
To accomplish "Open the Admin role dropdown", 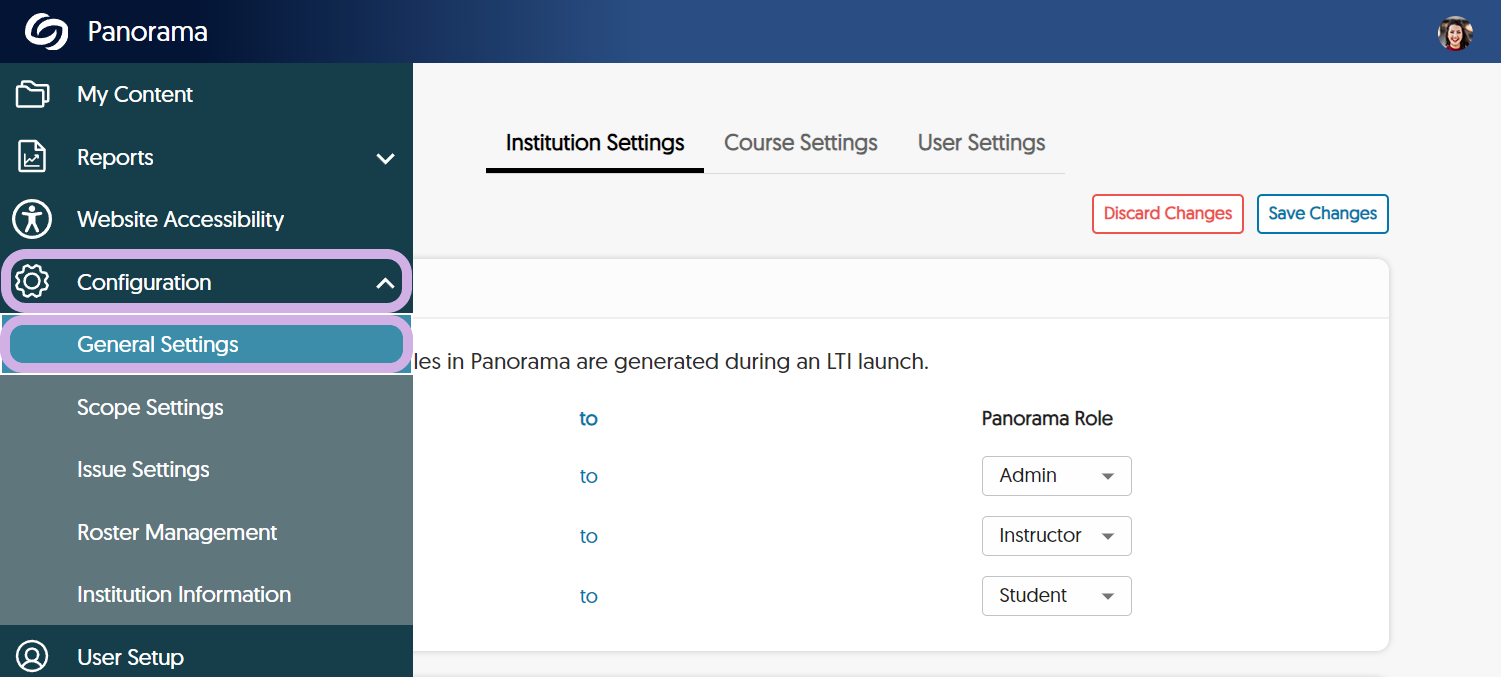I will pos(1057,476).
